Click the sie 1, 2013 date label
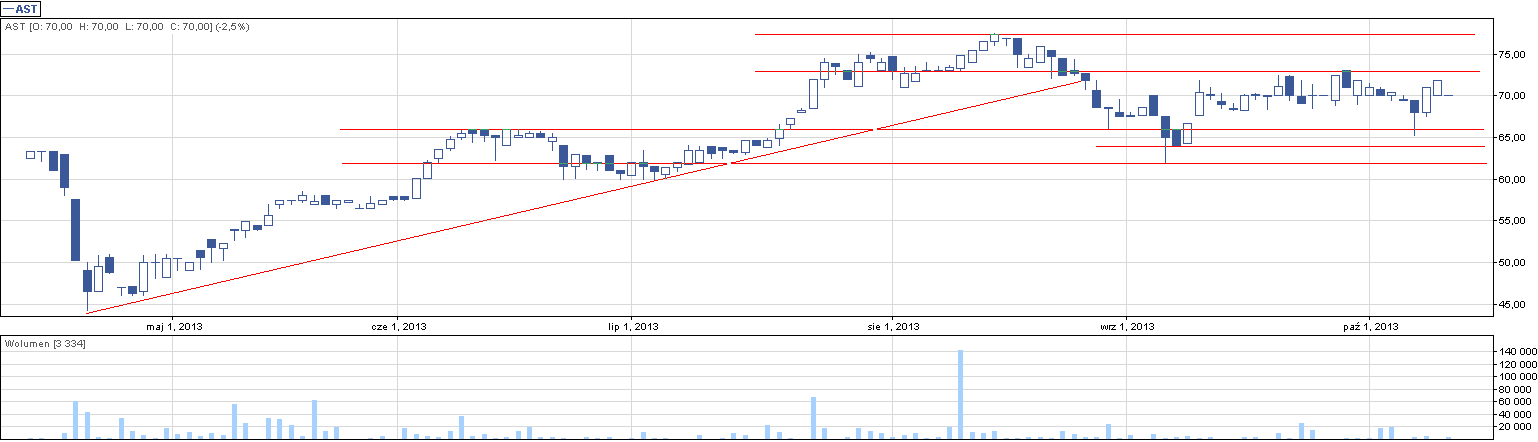Screen dimensions: 1538x442 tap(893, 326)
